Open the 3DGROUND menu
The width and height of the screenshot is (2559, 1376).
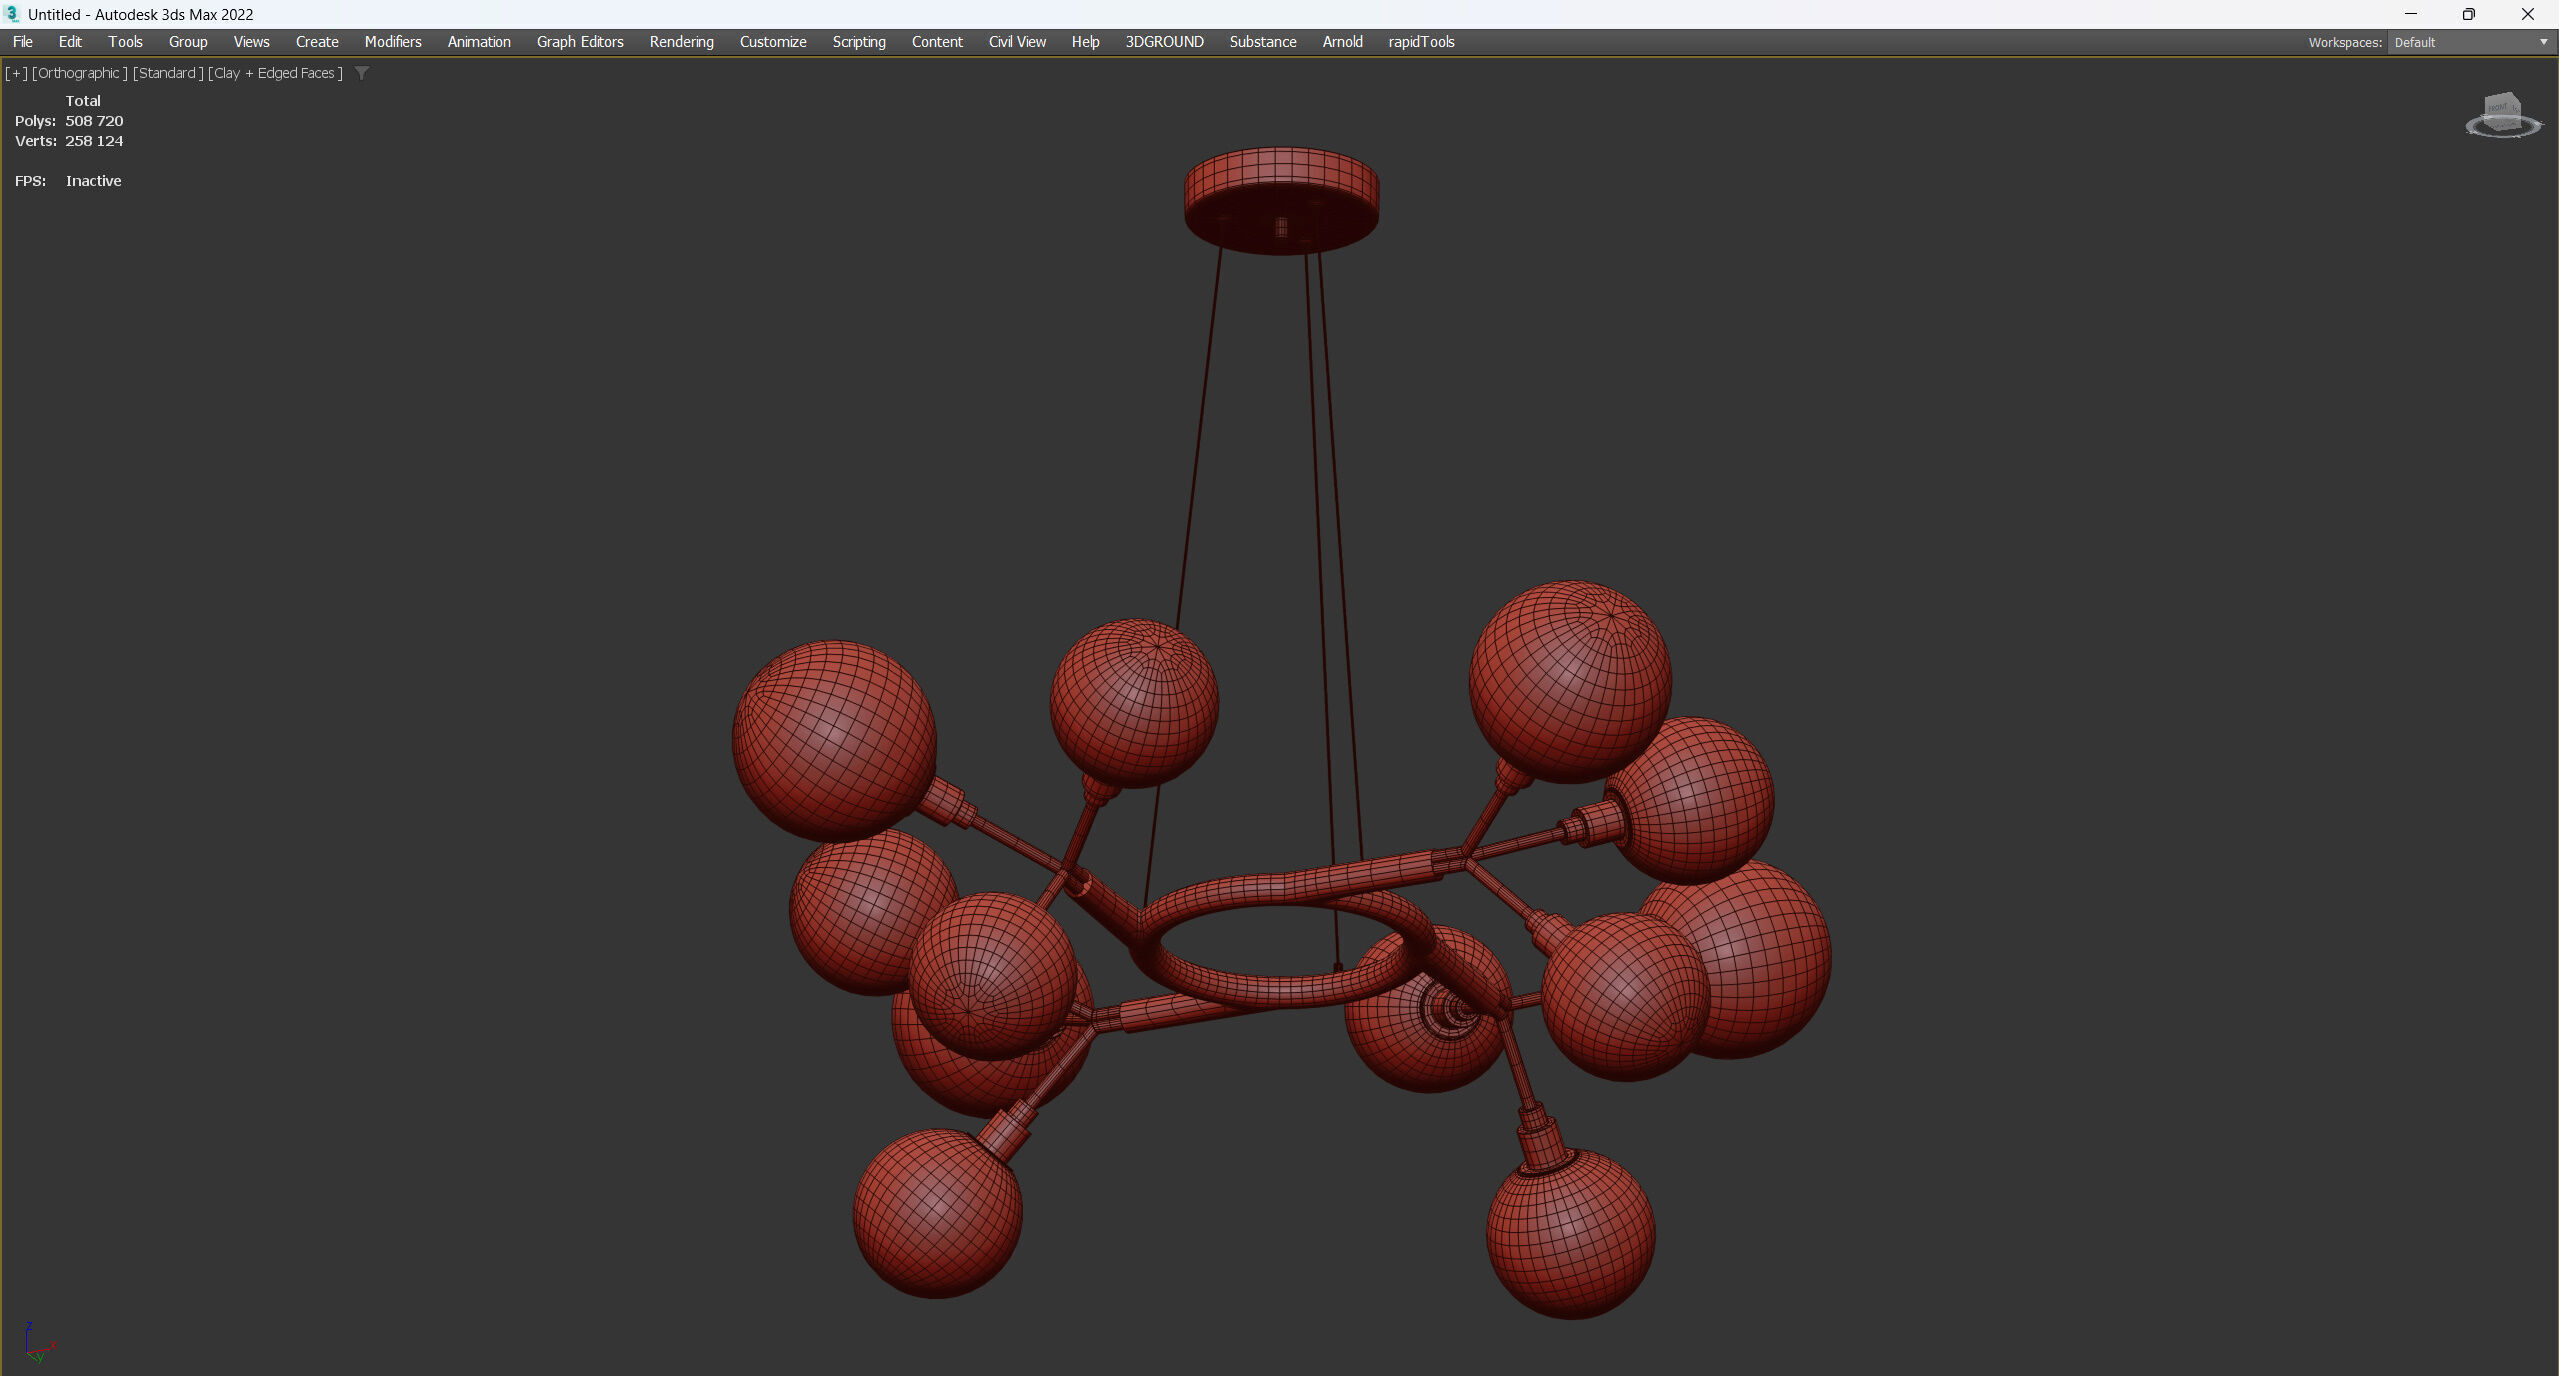tap(1164, 42)
